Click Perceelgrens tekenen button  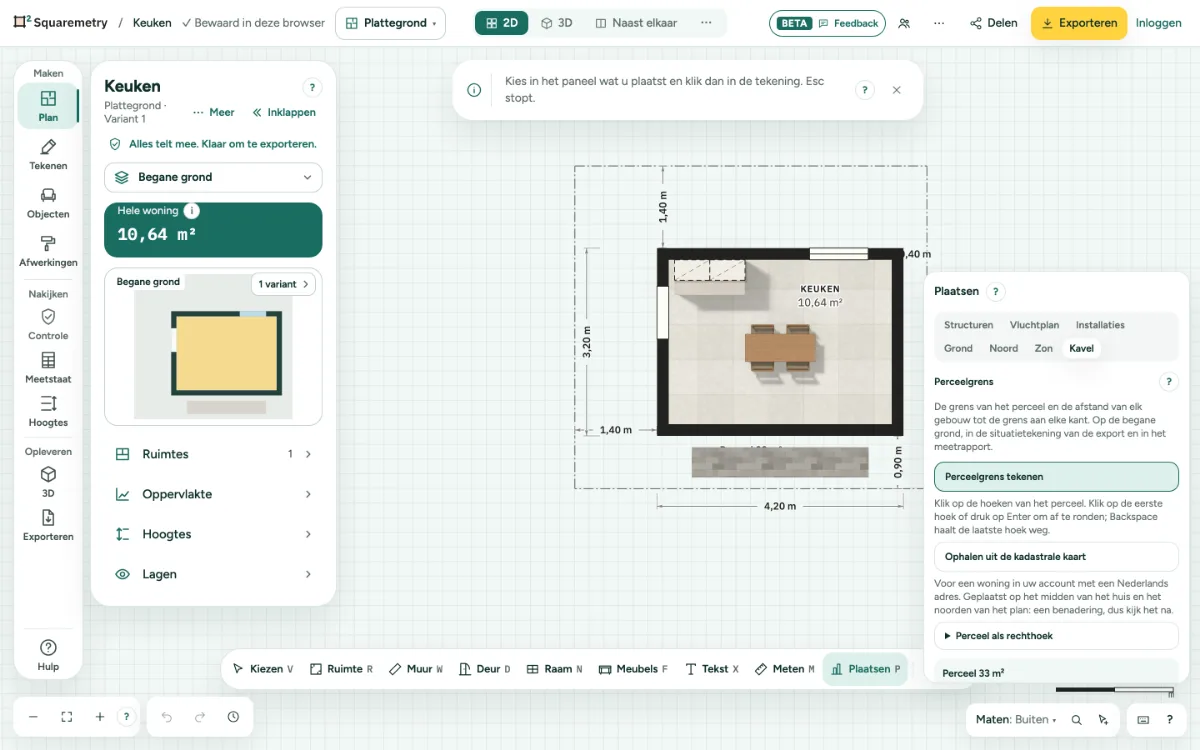coord(1056,477)
